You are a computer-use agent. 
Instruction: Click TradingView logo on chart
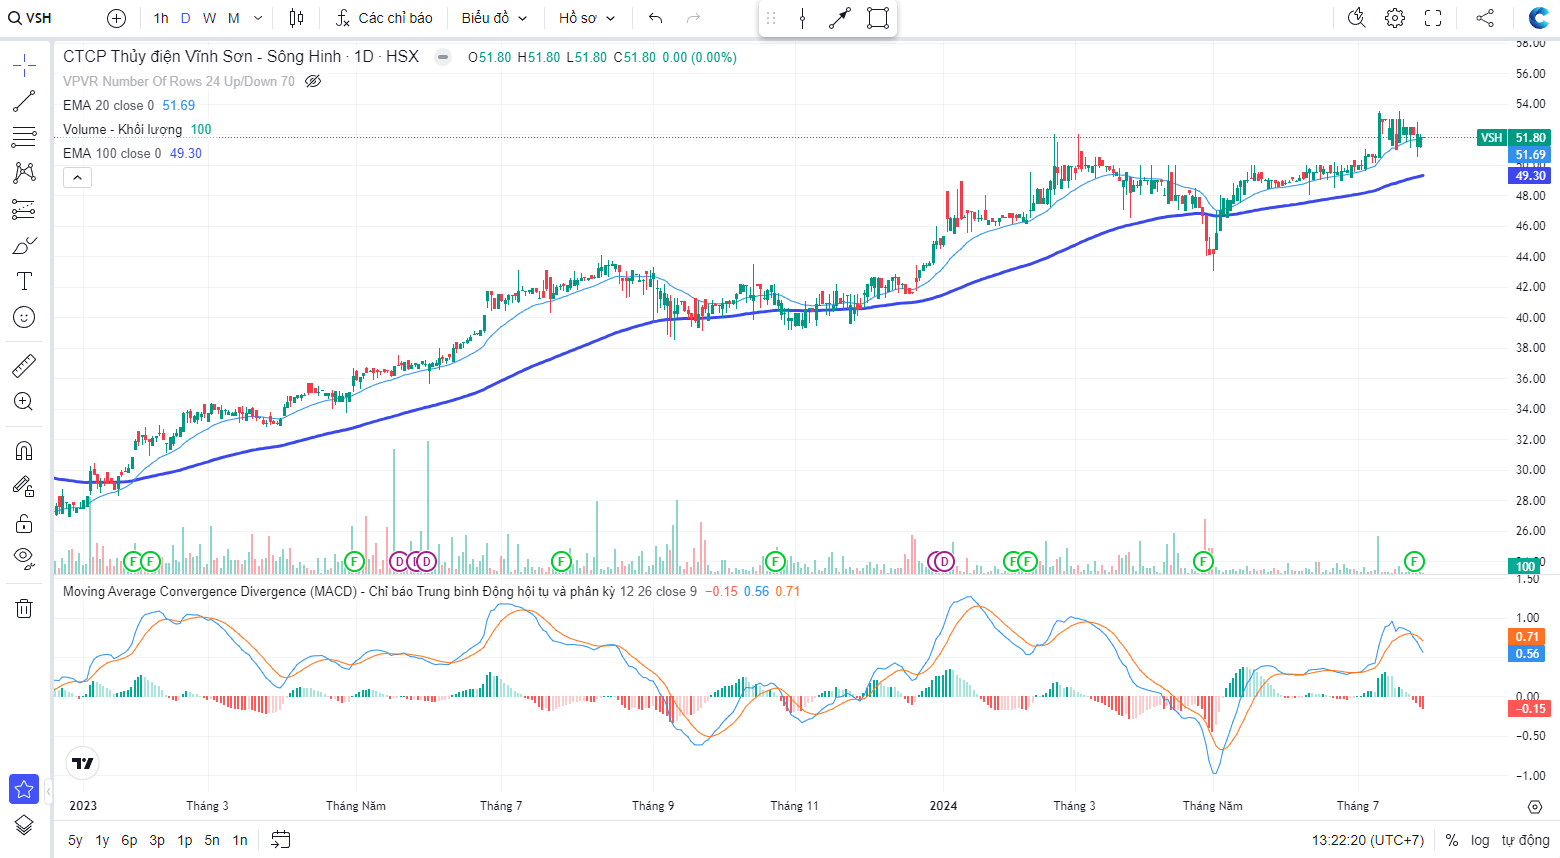point(83,764)
